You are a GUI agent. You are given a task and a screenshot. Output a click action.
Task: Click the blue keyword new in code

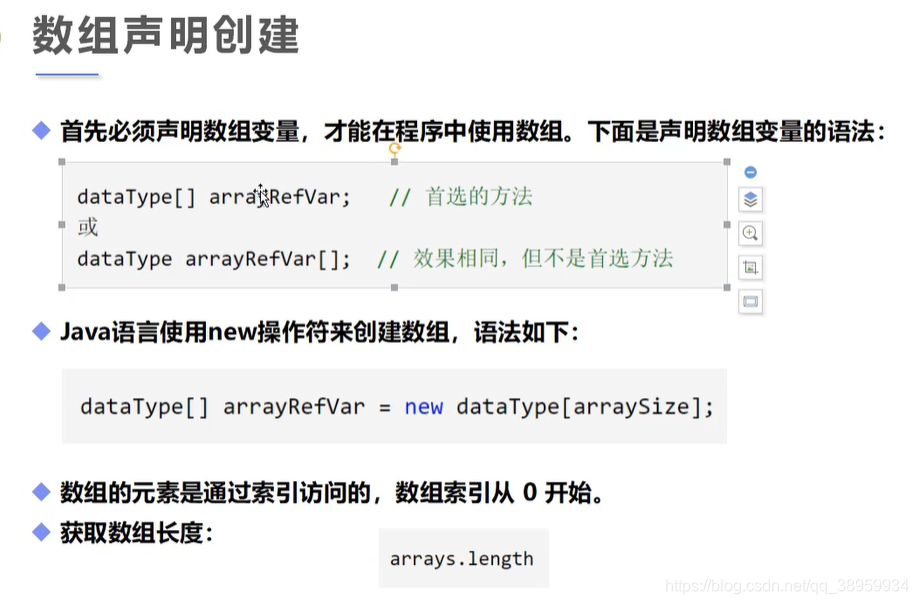[x=423, y=407]
